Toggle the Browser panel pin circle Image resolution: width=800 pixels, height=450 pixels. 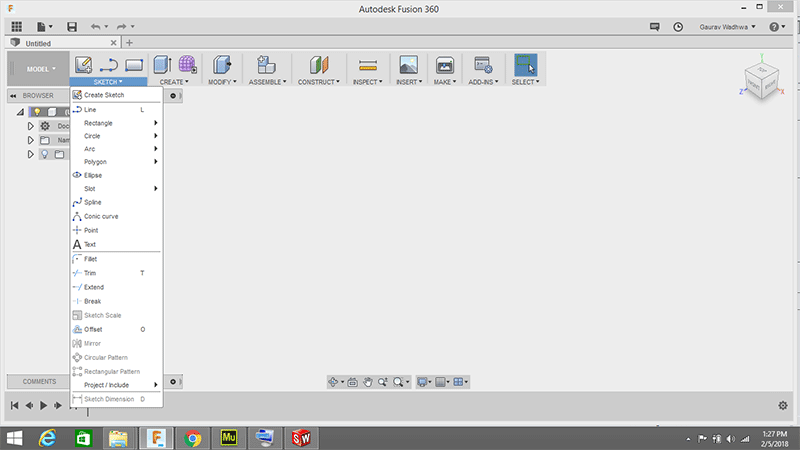point(173,95)
